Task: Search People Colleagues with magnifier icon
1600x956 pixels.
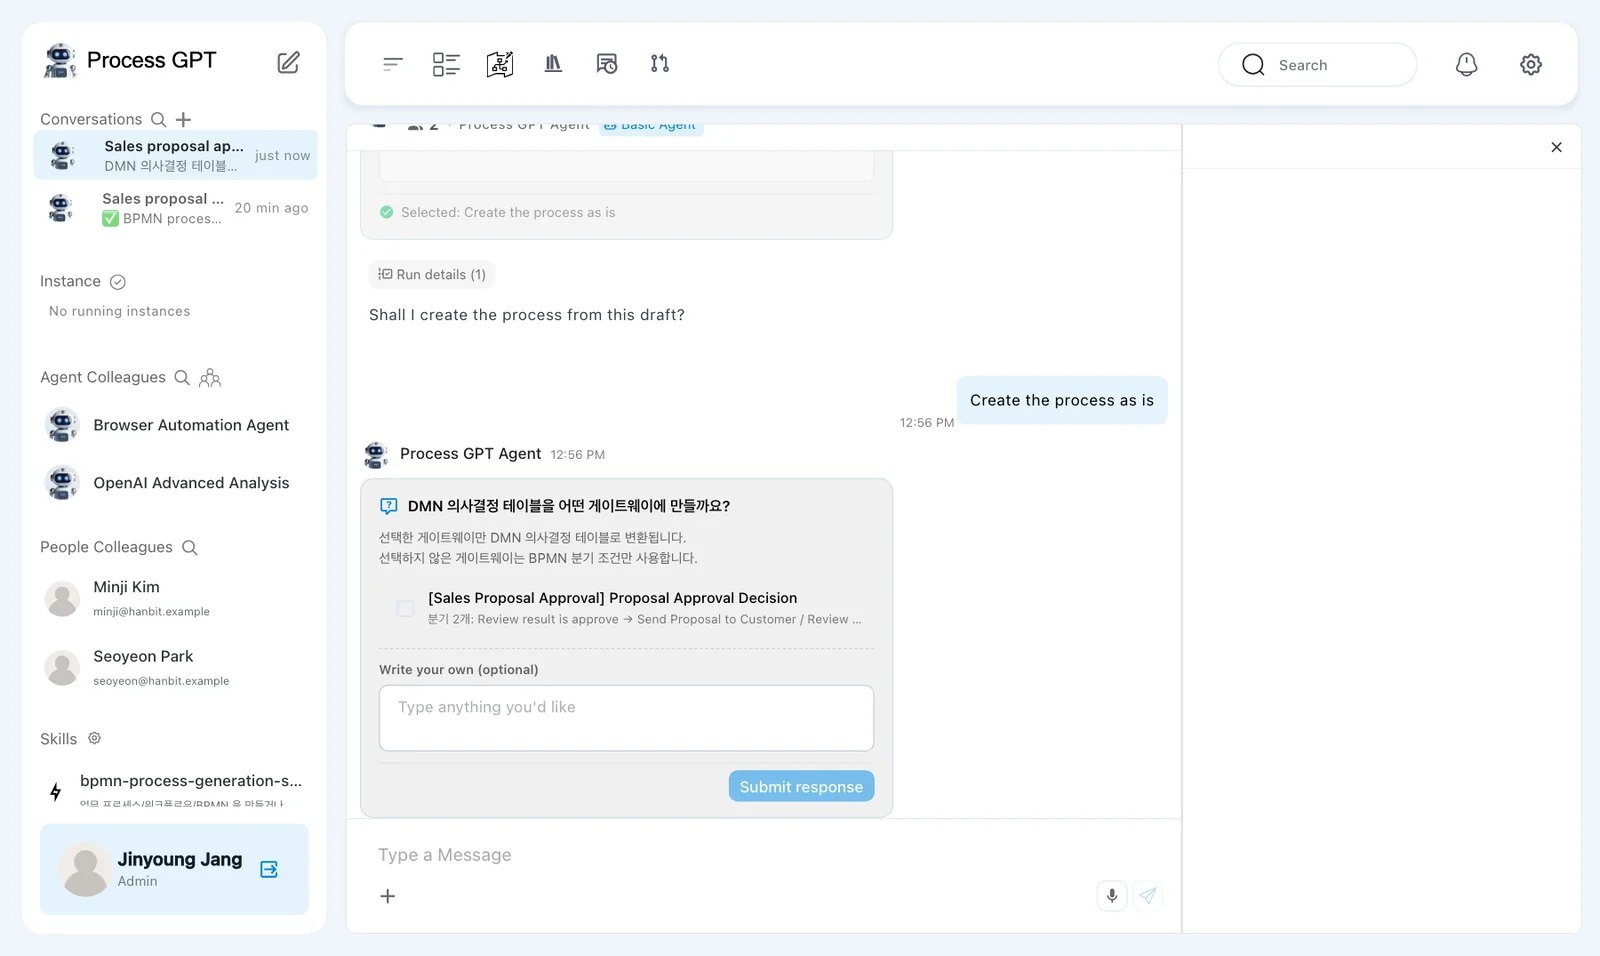Action: click(x=190, y=548)
